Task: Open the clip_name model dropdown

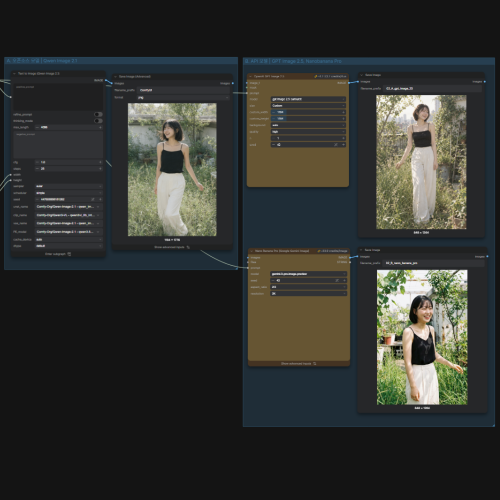Action: click(69, 215)
